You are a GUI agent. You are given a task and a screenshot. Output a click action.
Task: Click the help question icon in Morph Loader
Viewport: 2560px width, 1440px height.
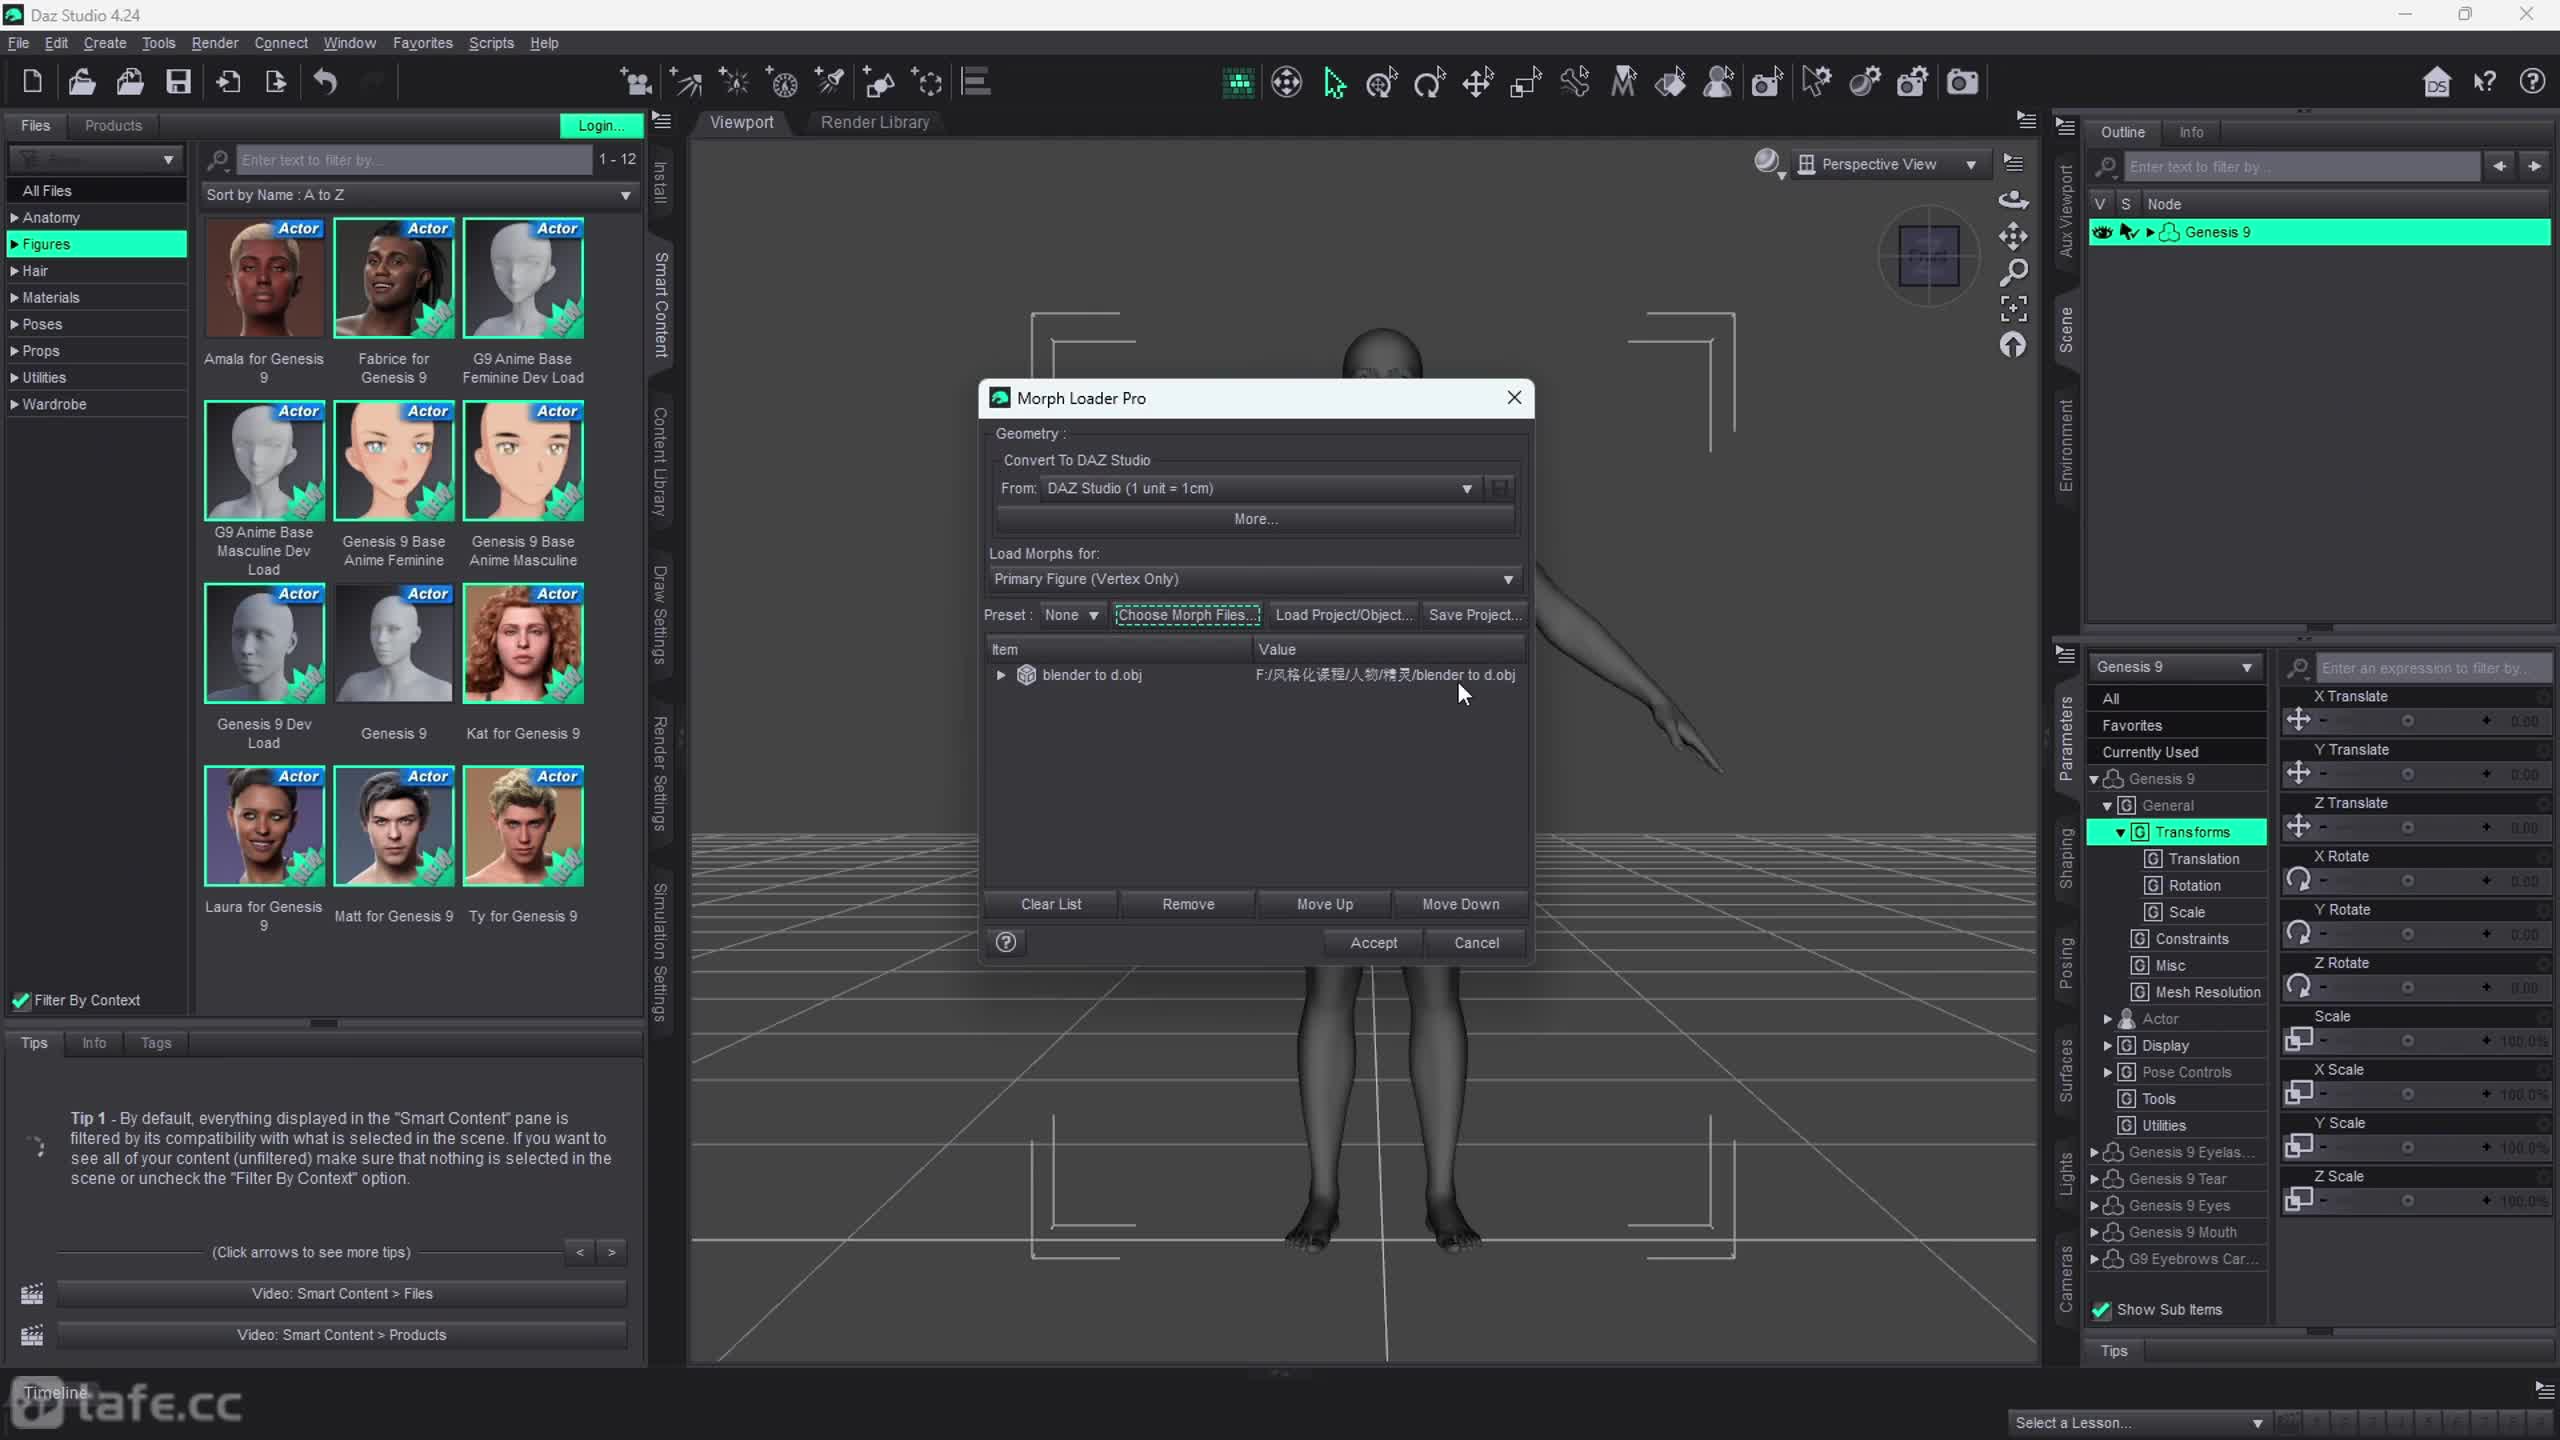coord(1006,942)
